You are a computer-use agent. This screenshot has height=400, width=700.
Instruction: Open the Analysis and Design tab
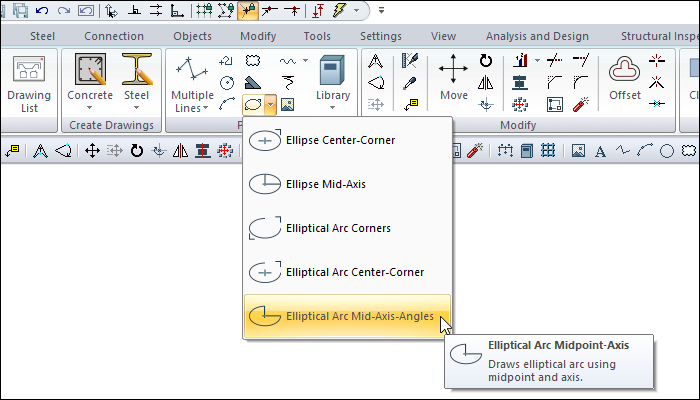pyautogui.click(x=537, y=36)
